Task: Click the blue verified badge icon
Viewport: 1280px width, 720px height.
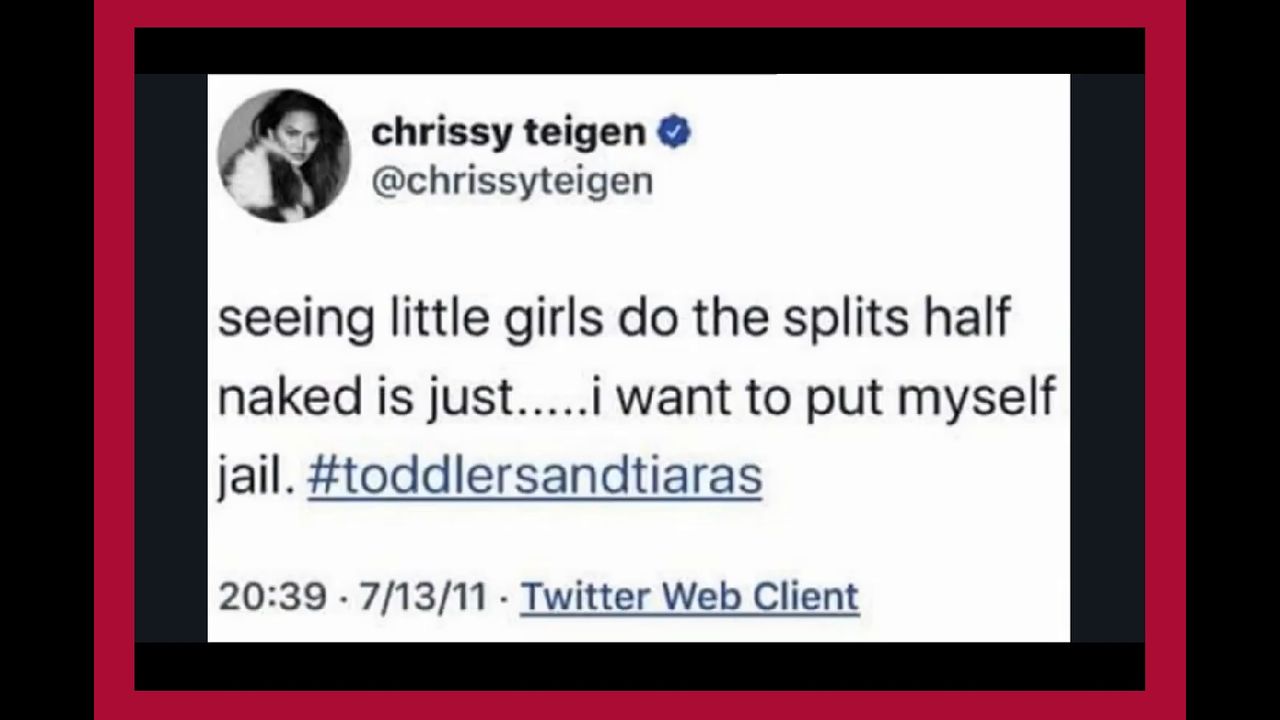Action: (675, 132)
